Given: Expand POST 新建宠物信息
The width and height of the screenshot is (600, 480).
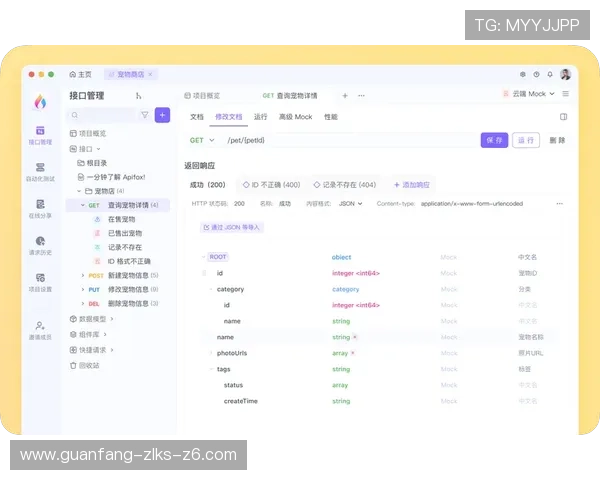Looking at the screenshot, I should pos(83,275).
